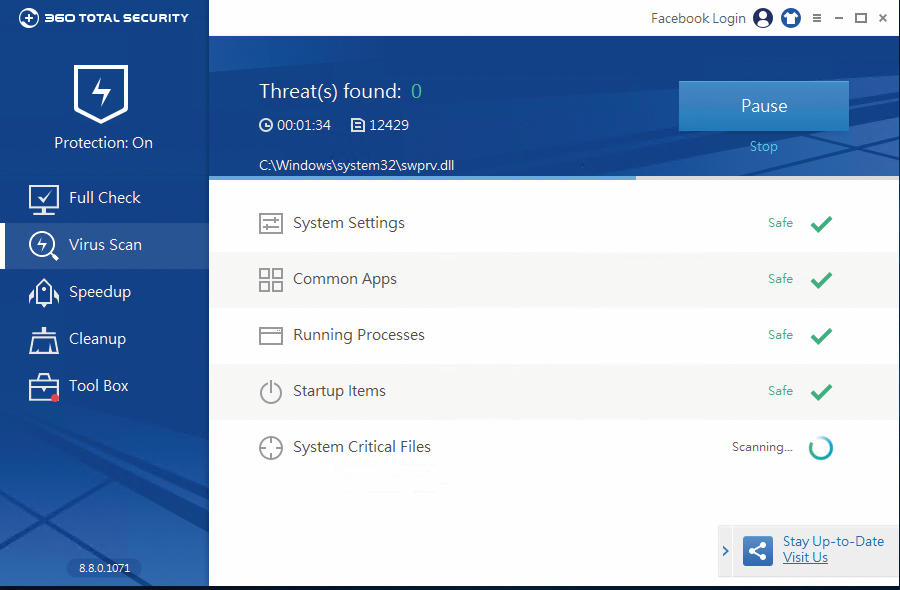The width and height of the screenshot is (900, 590).
Task: Open the Tool Box section
Action: [x=104, y=386]
